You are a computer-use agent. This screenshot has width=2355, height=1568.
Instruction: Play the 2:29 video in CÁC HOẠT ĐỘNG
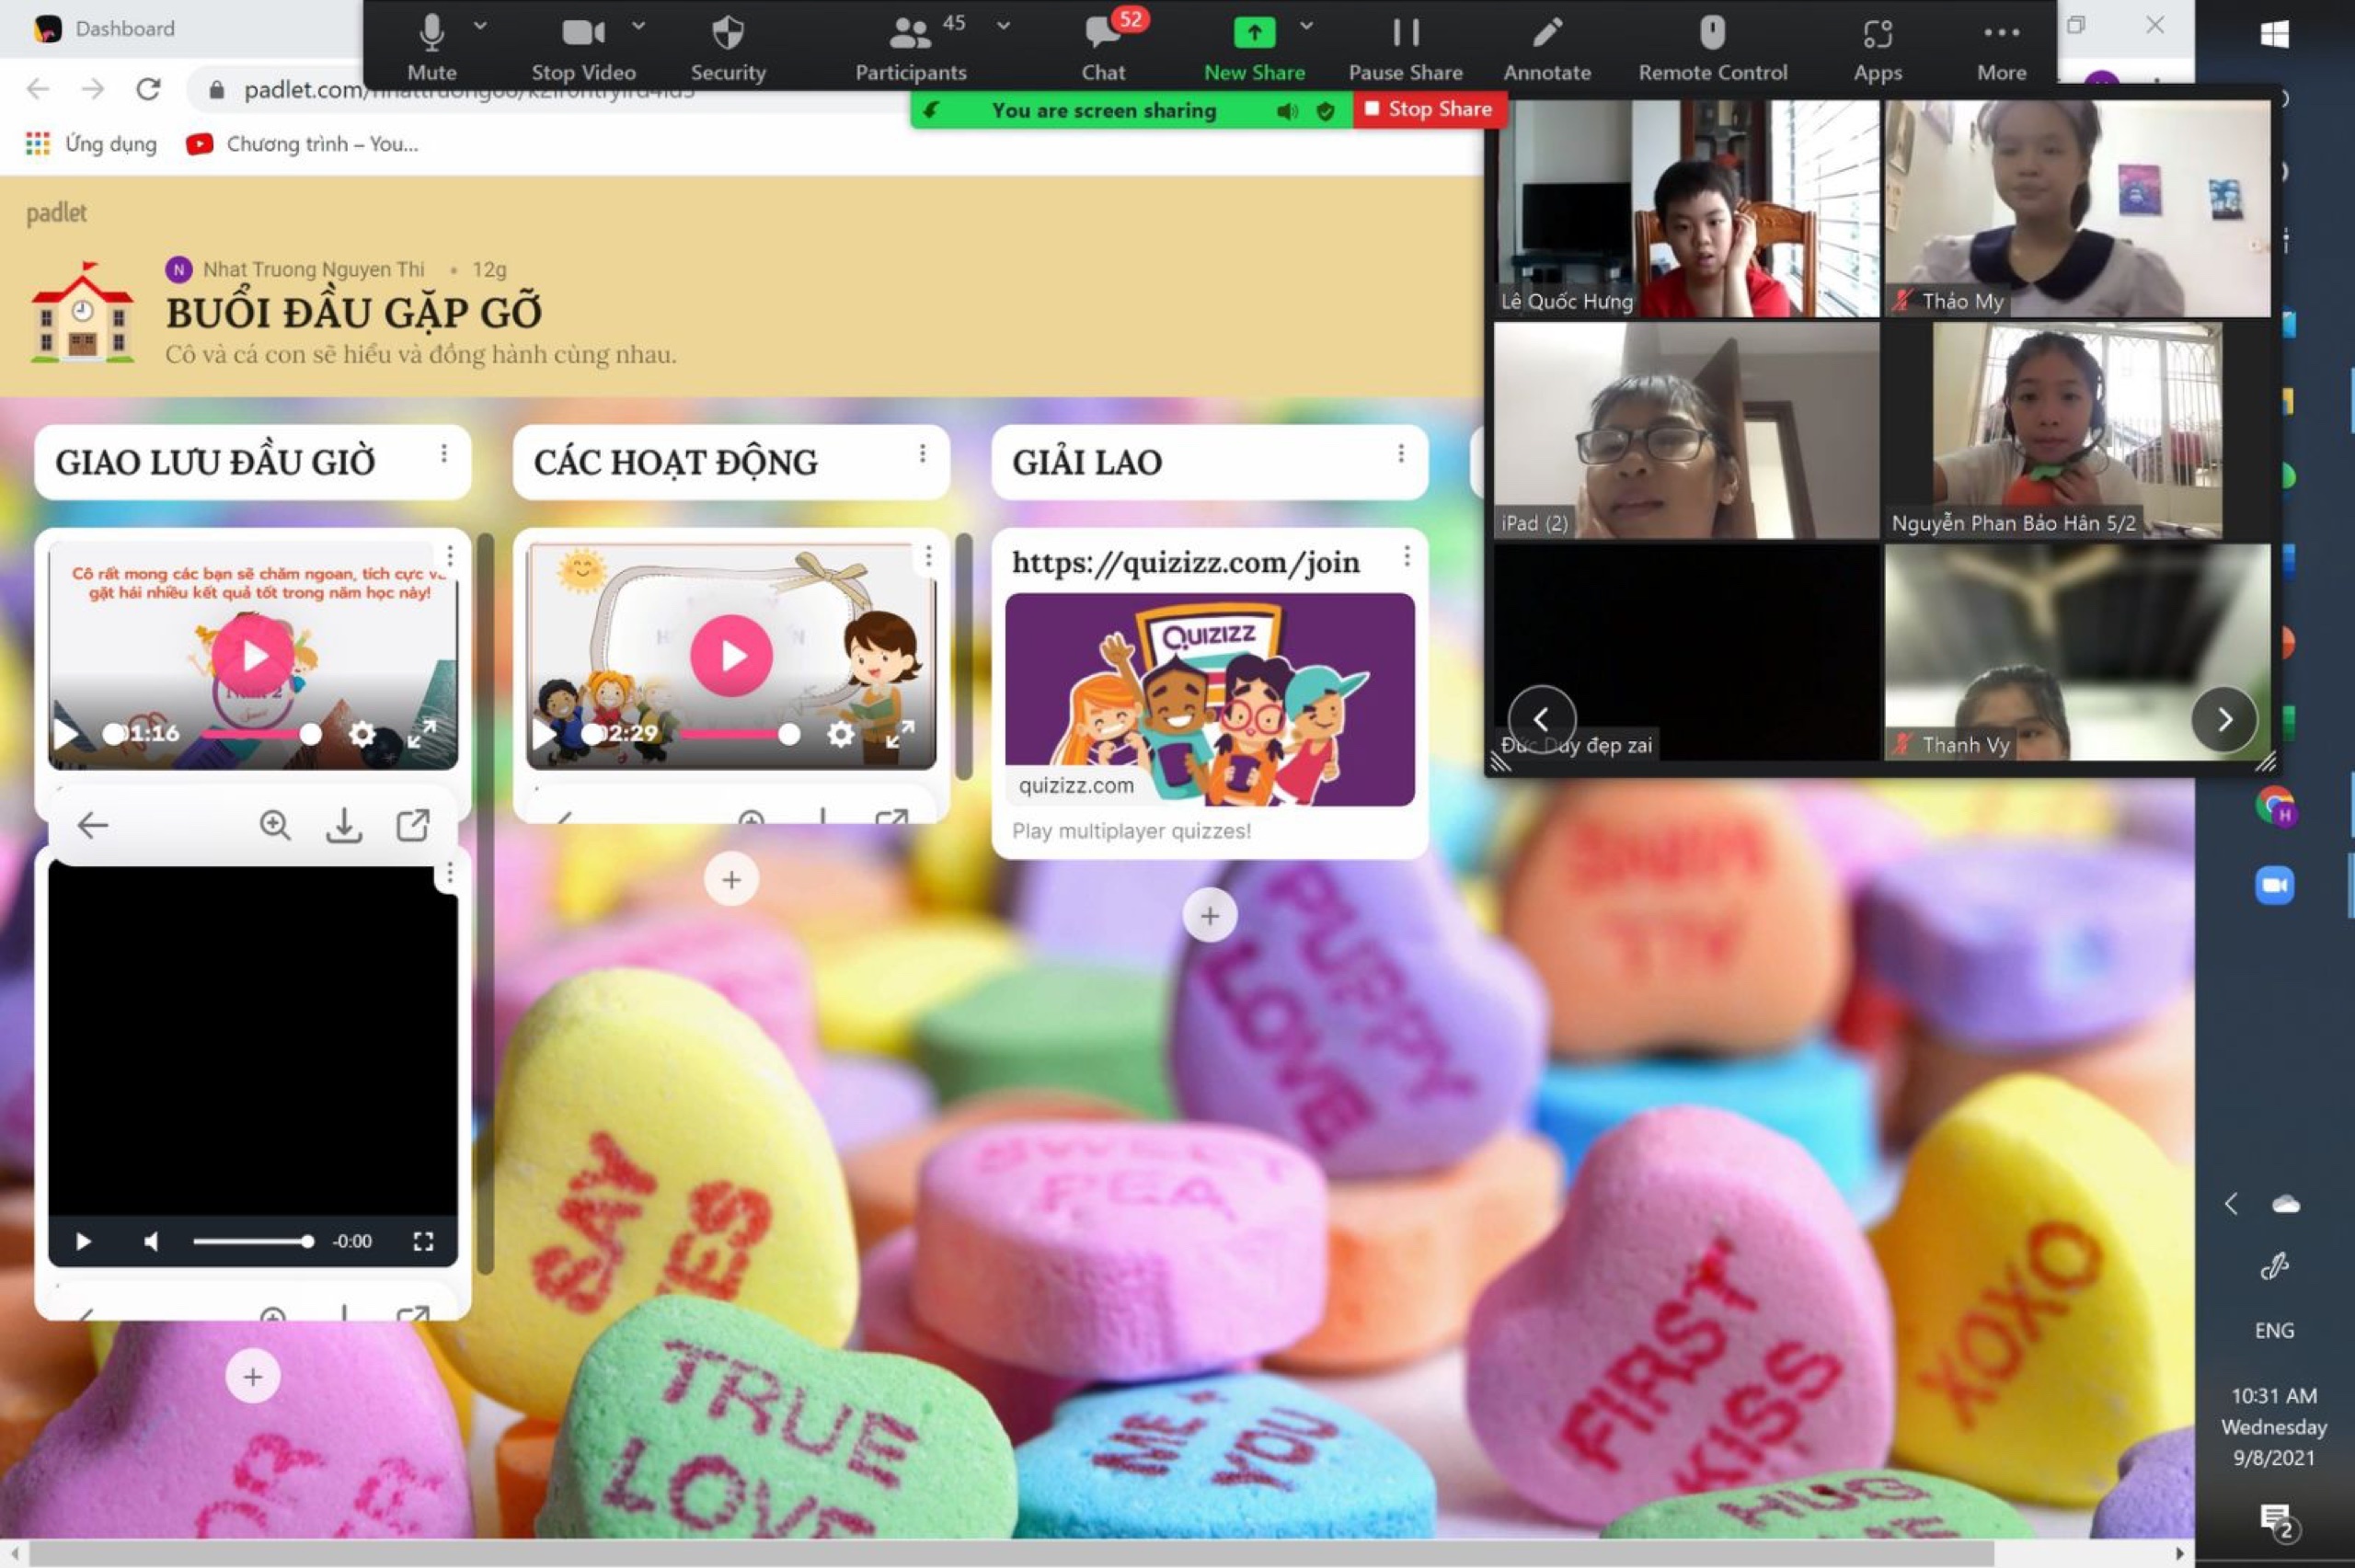coord(731,655)
